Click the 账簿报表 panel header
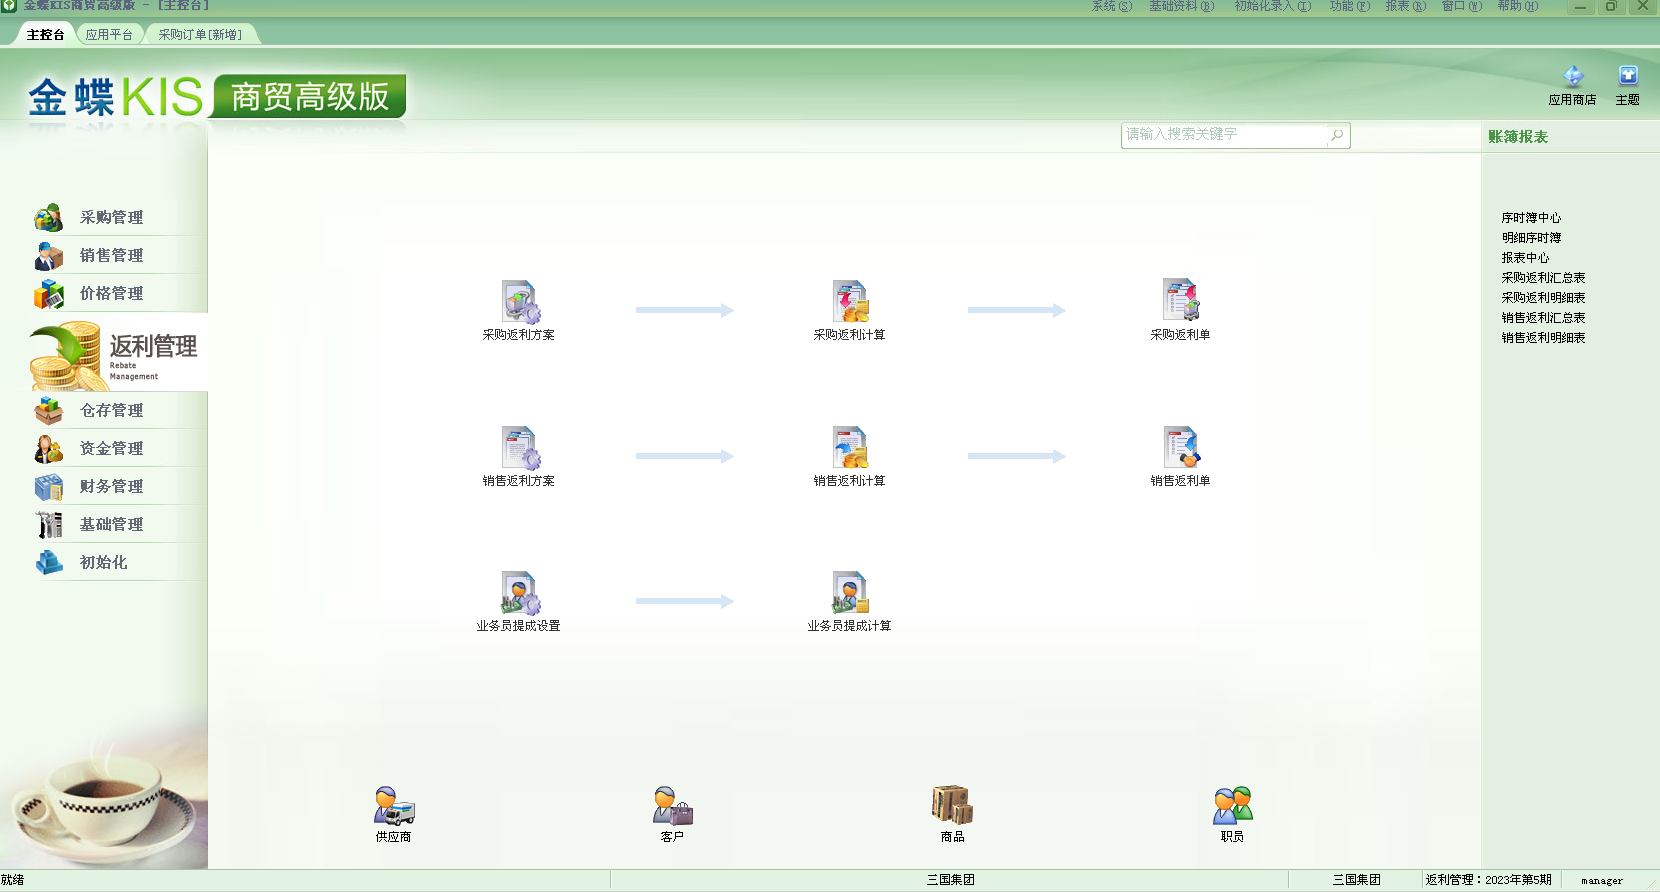The image size is (1660, 892). (x=1518, y=137)
